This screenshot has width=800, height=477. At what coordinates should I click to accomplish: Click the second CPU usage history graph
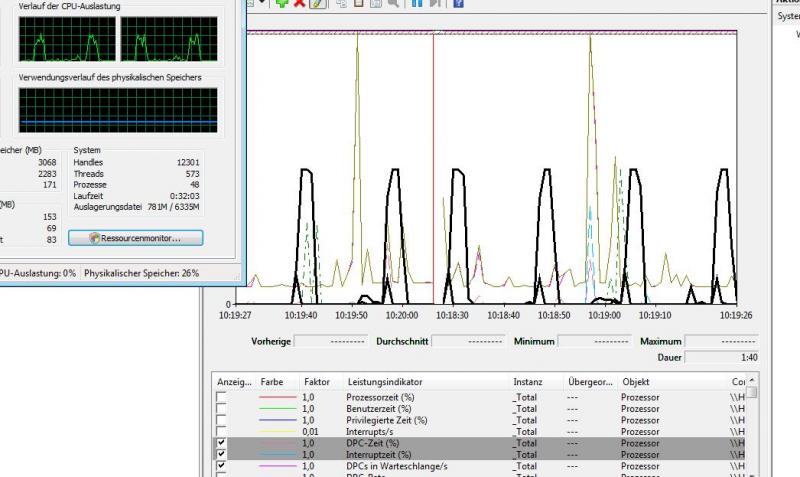coord(169,39)
